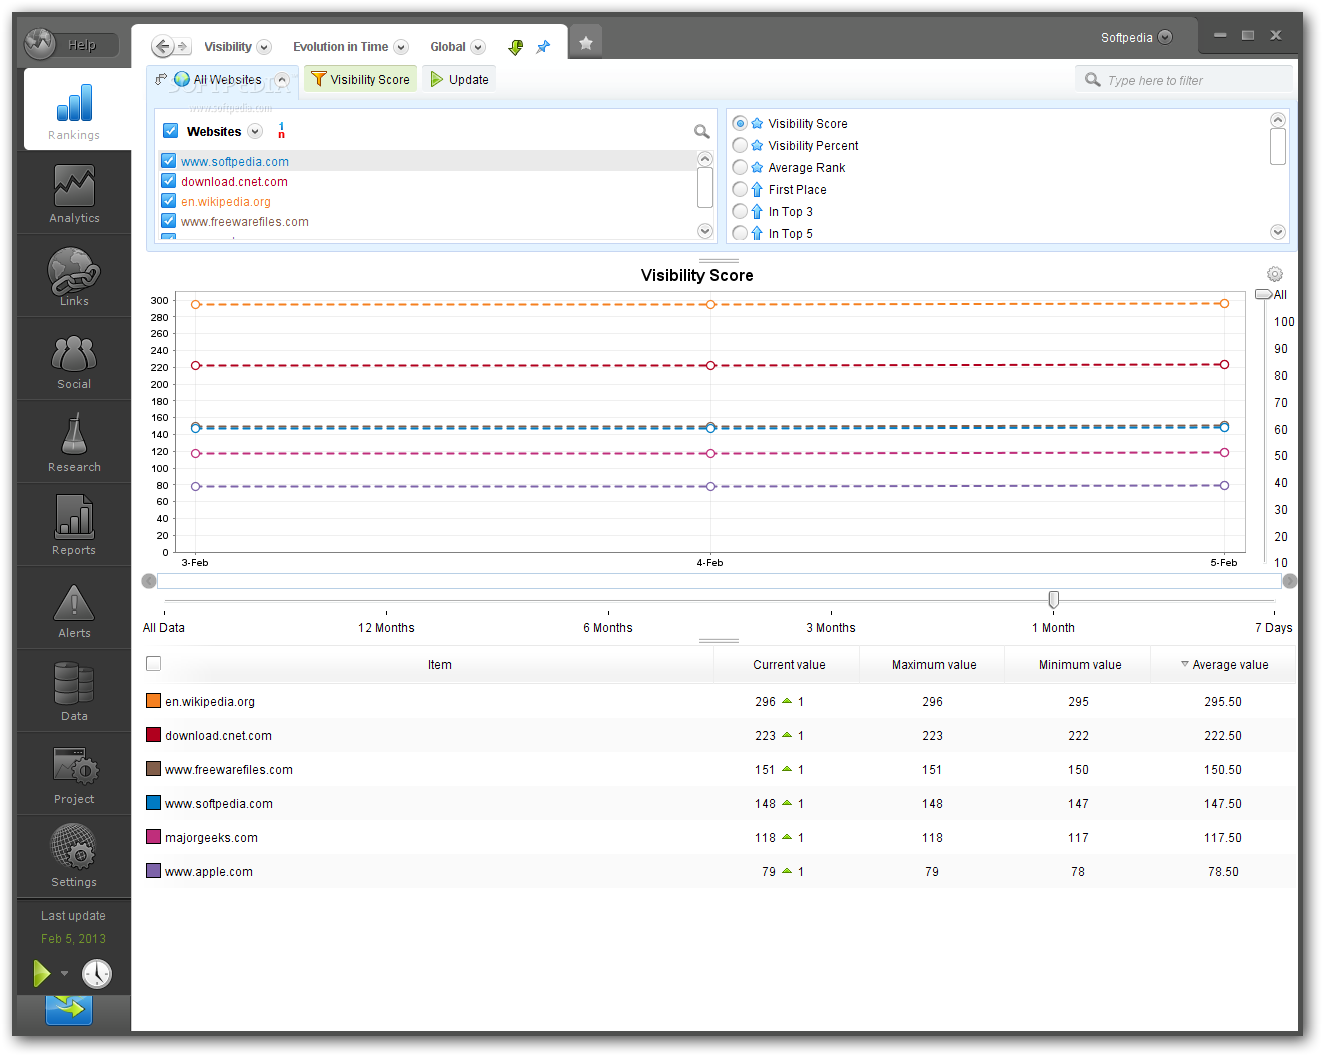The image size is (1323, 1056).
Task: Sort by Average value column
Action: tap(1224, 665)
